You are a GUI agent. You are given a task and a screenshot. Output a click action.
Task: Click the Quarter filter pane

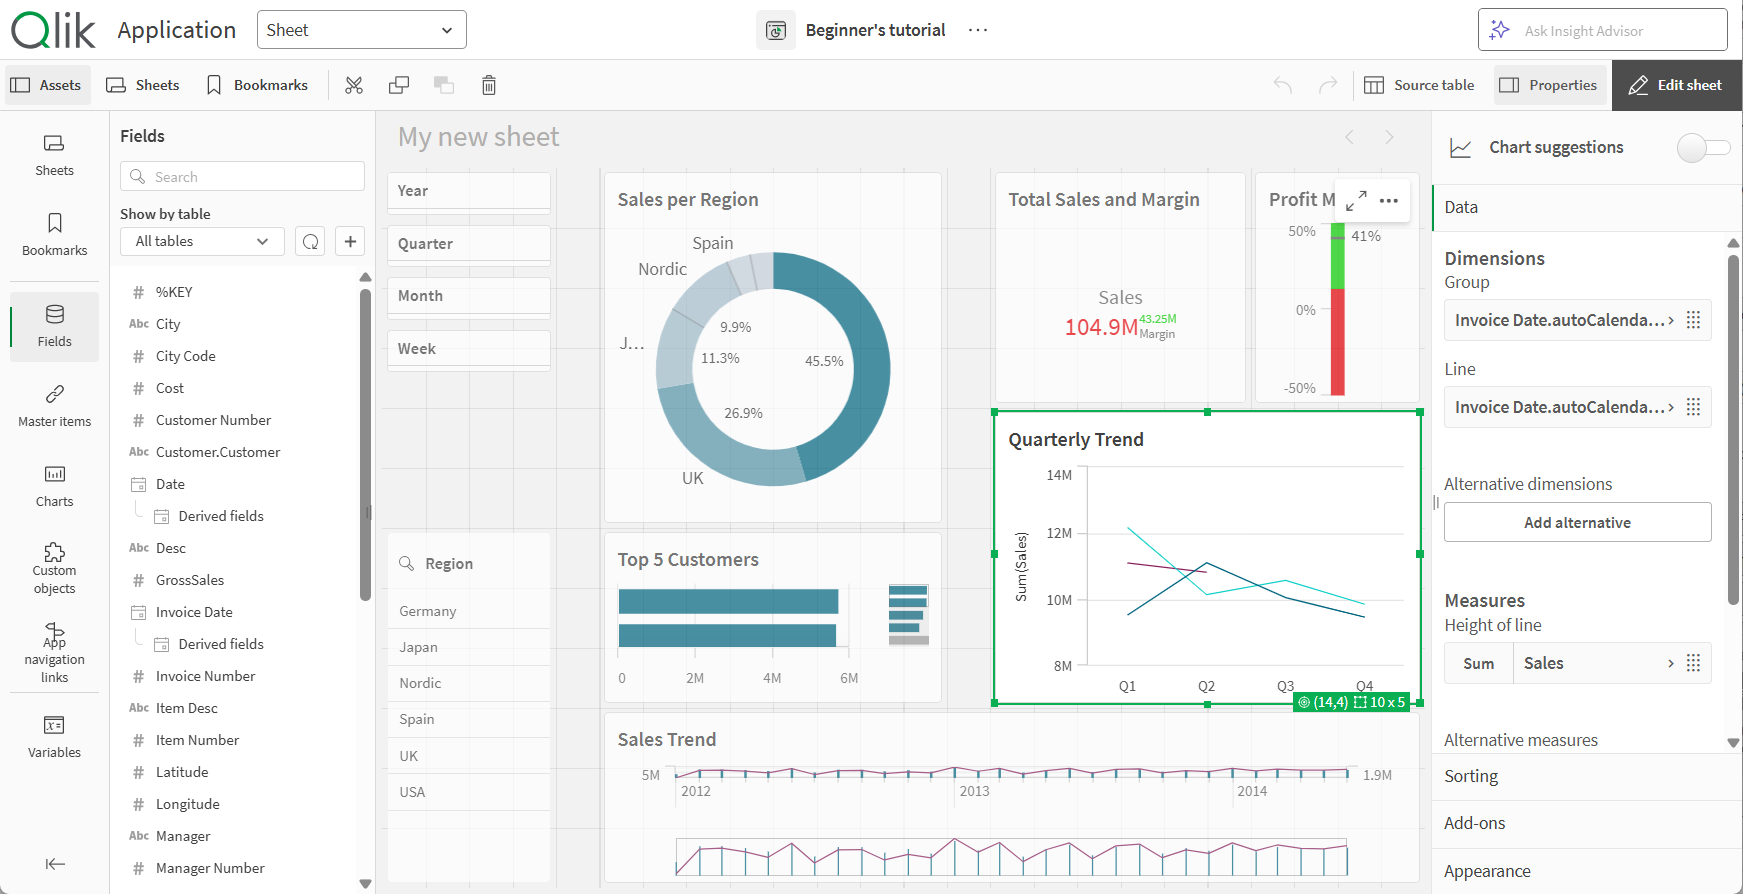pos(469,244)
